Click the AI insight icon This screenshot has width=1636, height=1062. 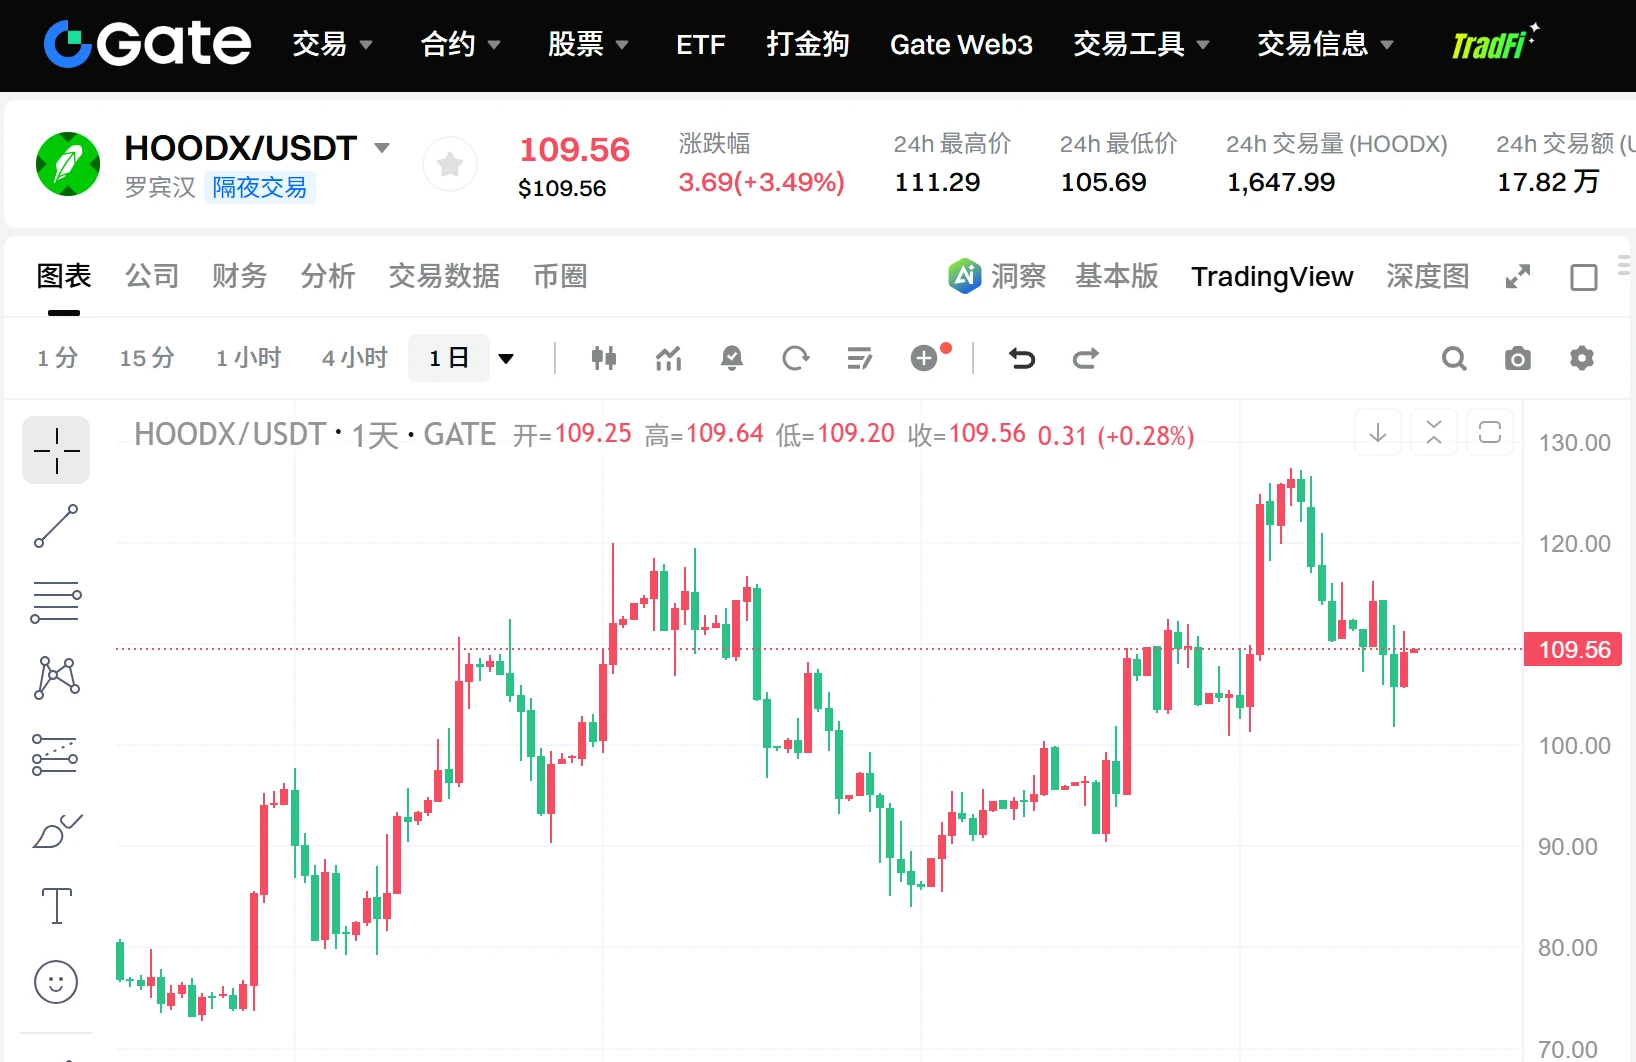(965, 275)
